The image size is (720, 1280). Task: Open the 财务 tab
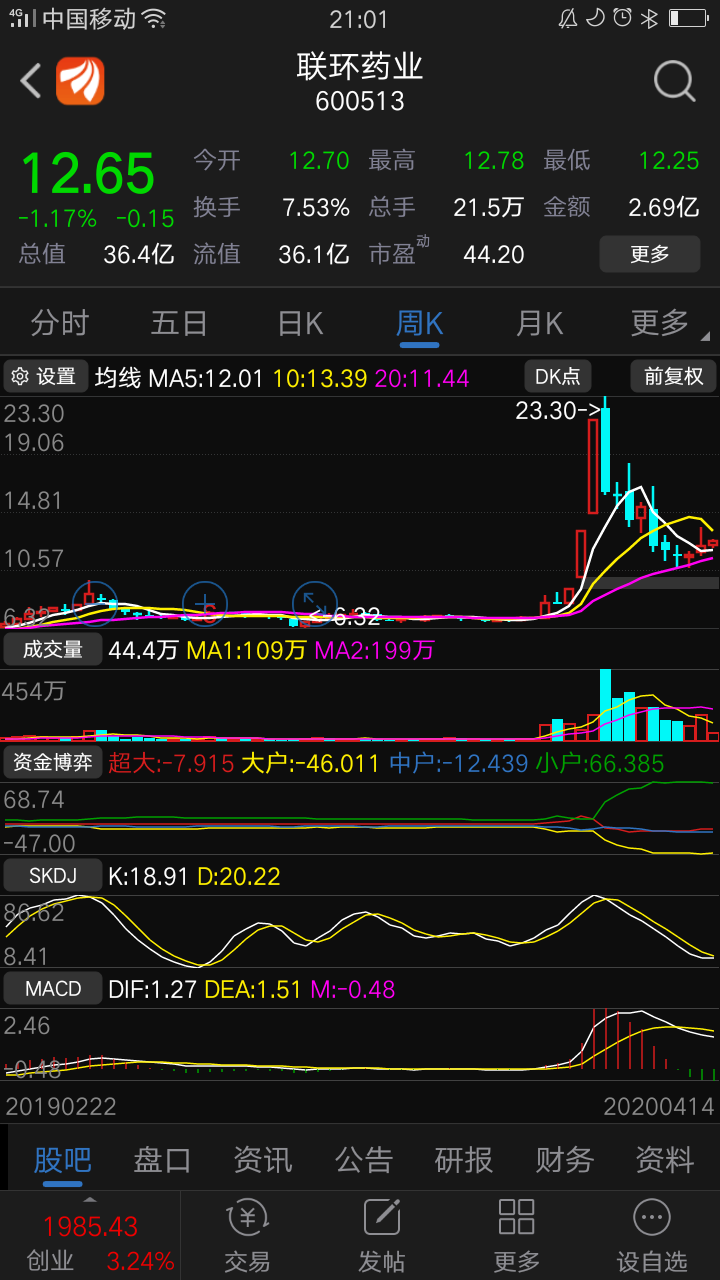[565, 1160]
